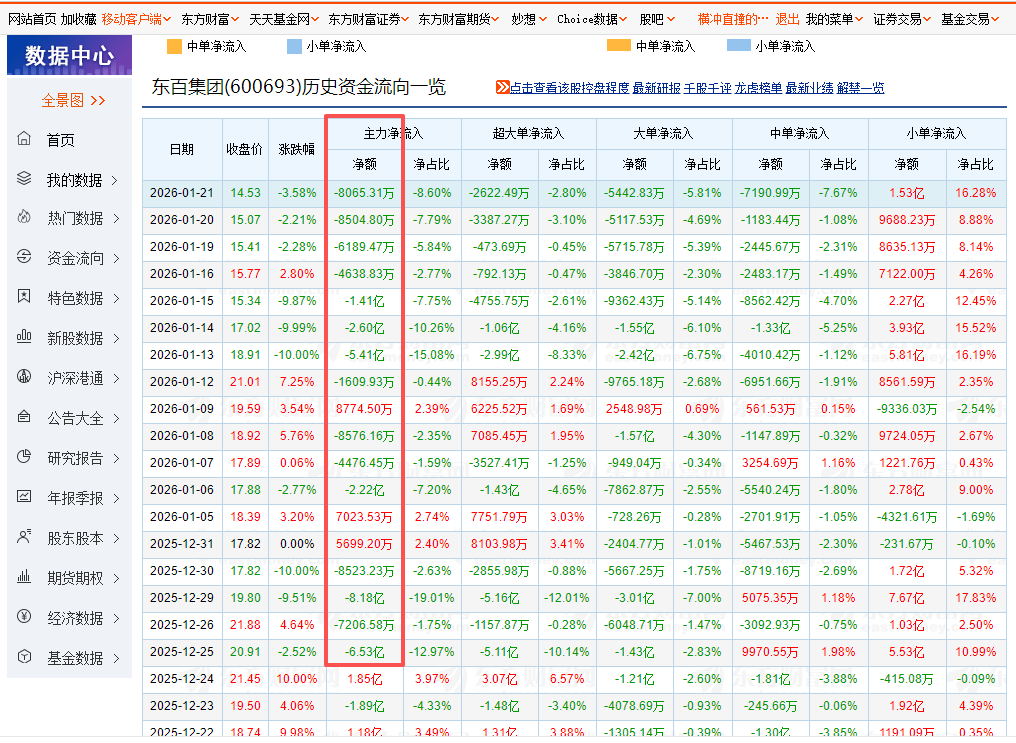Click the 2025-12-29 date cell
Screen dimensions: 1016x743
click(182, 598)
